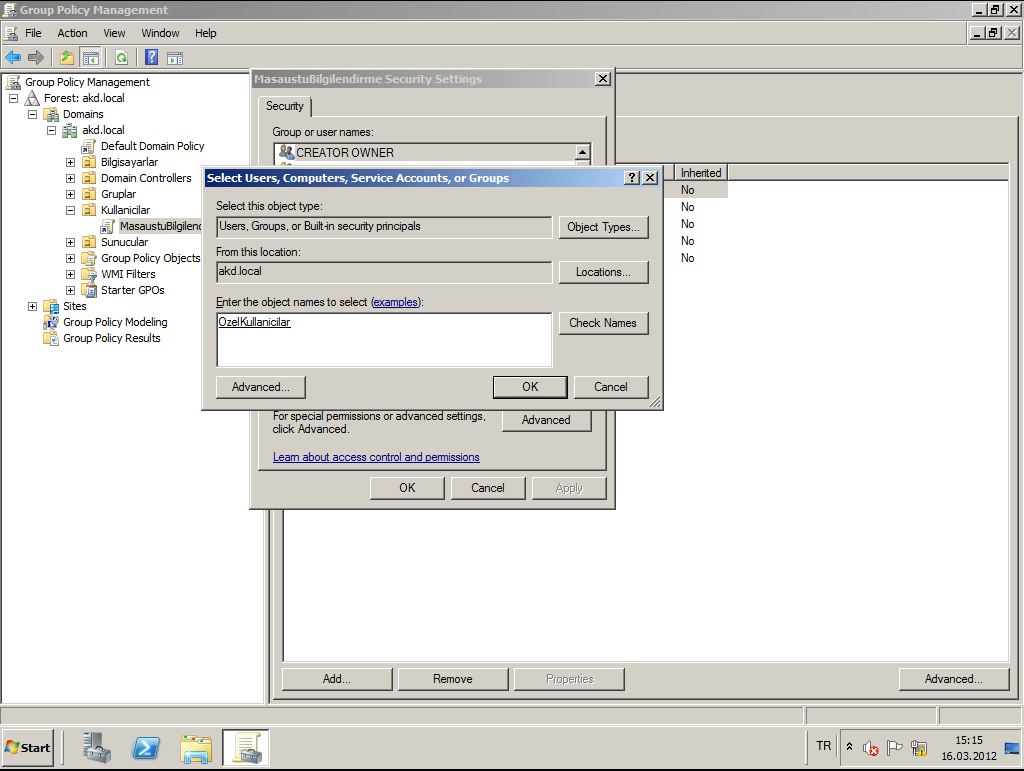This screenshot has width=1024, height=771.
Task: Open the View menu
Action: coord(114,33)
